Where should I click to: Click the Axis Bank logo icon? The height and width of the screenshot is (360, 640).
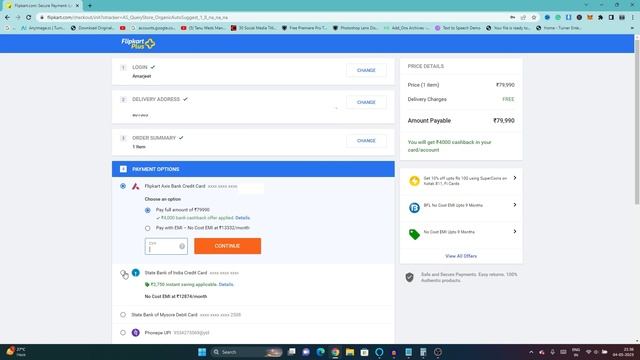(x=136, y=187)
